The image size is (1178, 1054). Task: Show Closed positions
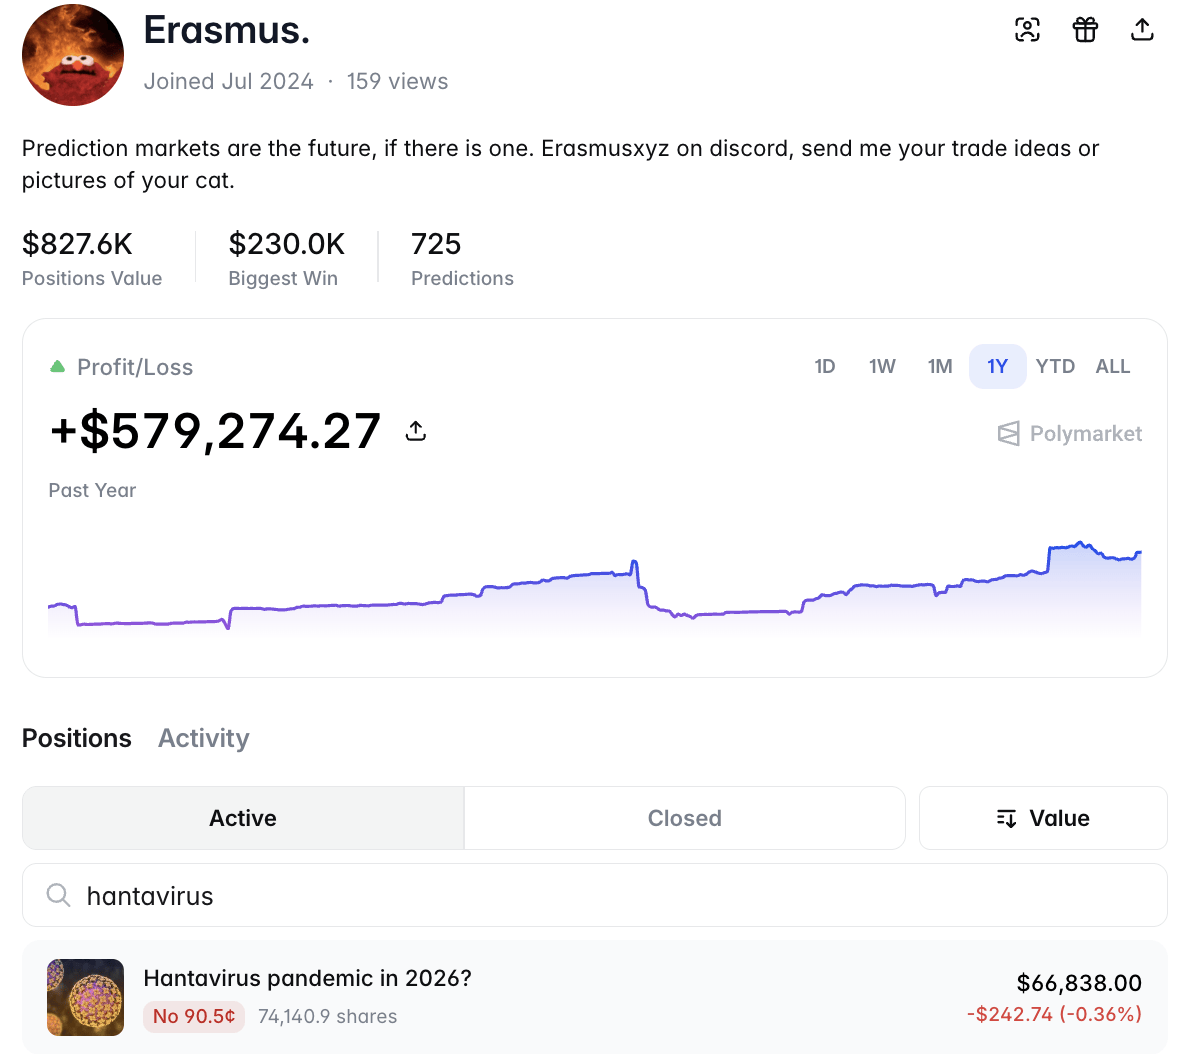click(684, 818)
